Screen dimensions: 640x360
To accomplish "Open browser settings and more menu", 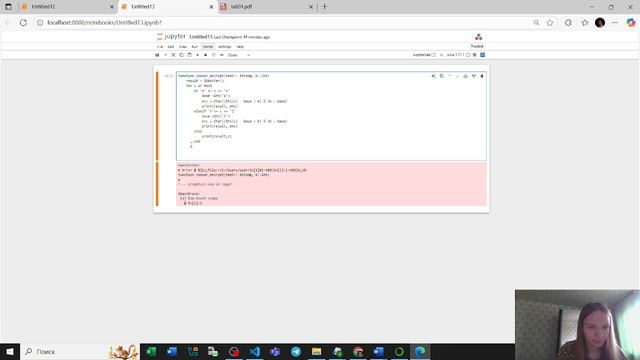I will (x=615, y=22).
